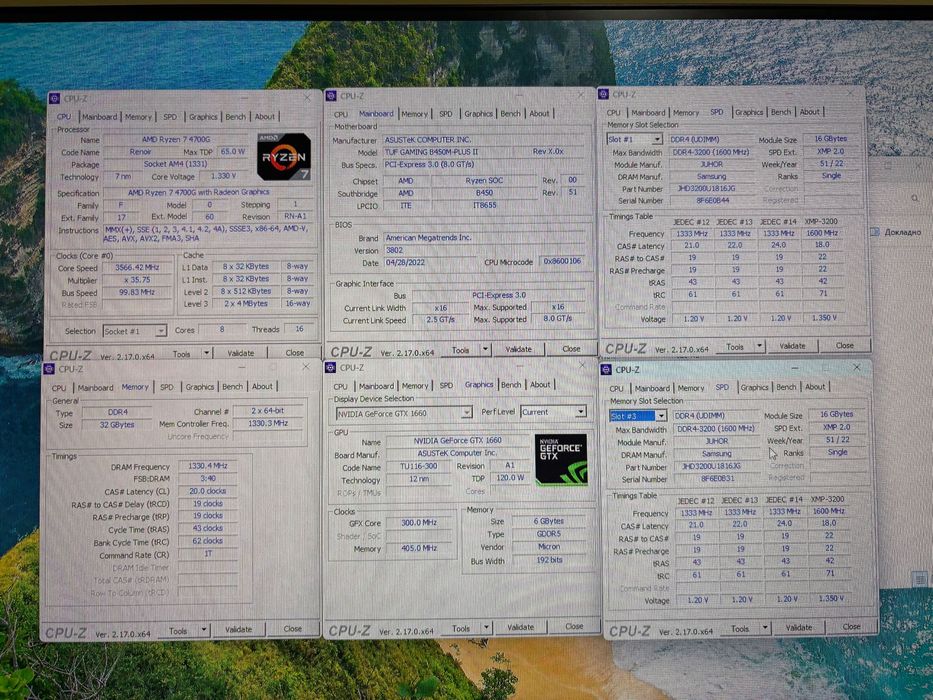This screenshot has height=700, width=933.
Task: Open the Memory tab in the Mainboard window
Action: (x=415, y=114)
